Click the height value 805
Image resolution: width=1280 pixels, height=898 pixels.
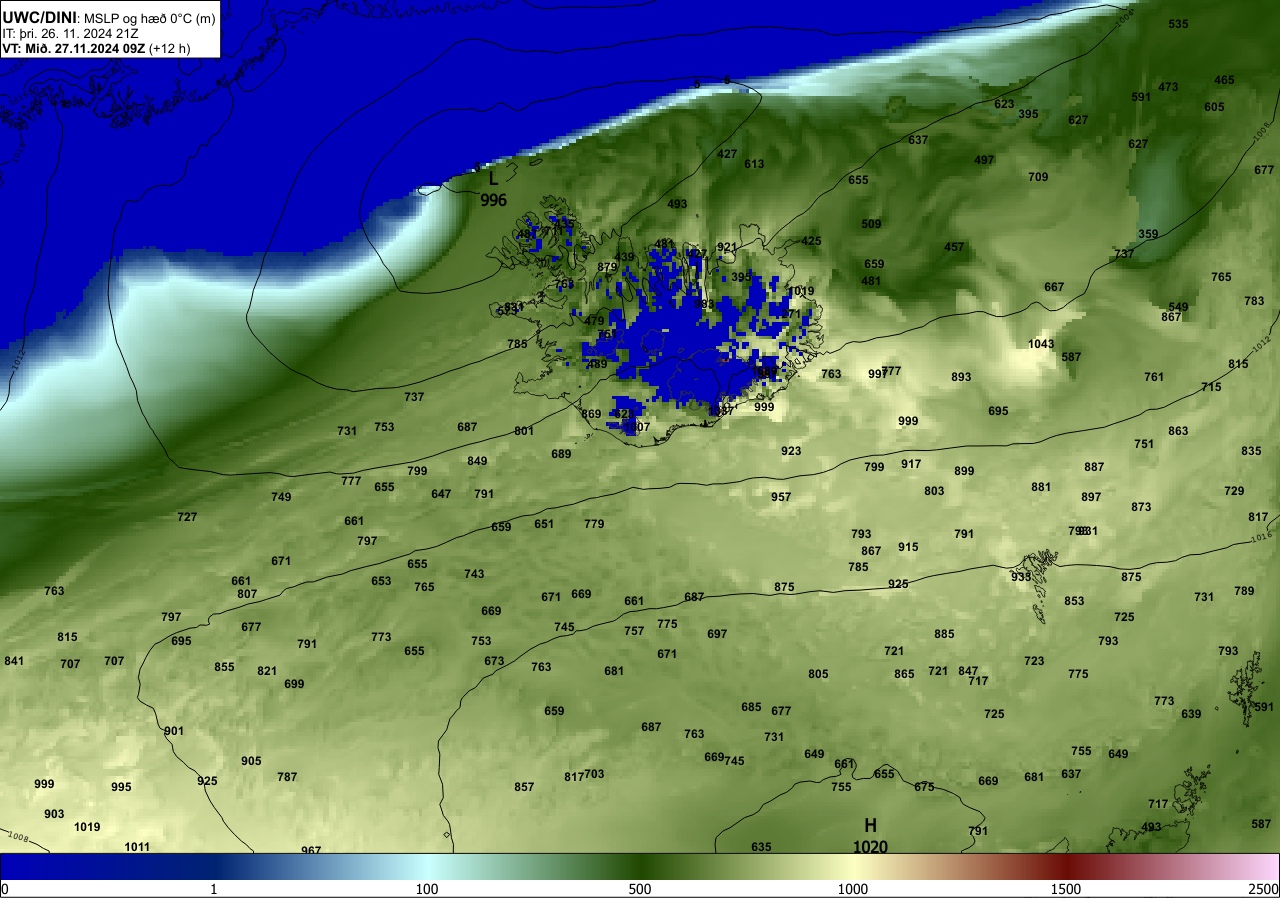coord(819,675)
